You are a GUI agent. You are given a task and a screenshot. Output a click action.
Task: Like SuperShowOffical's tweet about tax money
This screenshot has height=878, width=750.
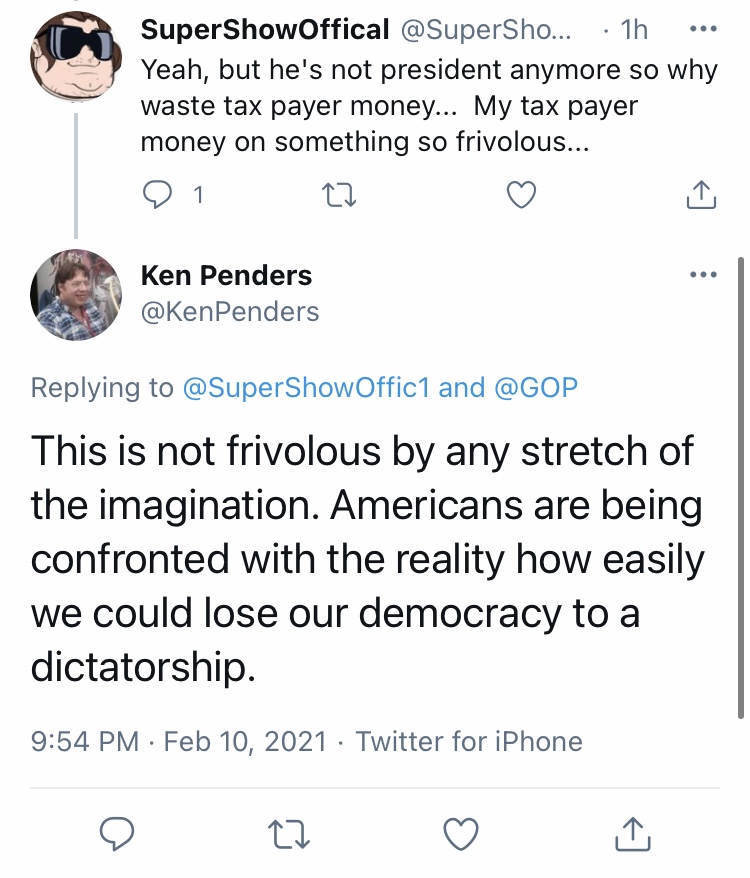point(521,195)
